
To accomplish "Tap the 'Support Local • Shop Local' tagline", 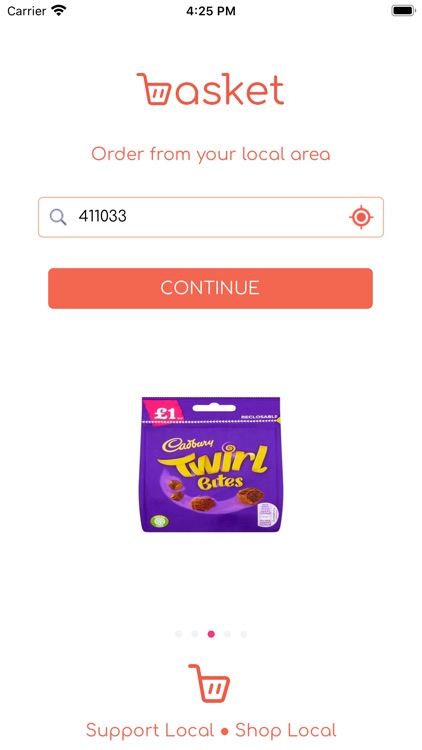I will click(x=211, y=730).
